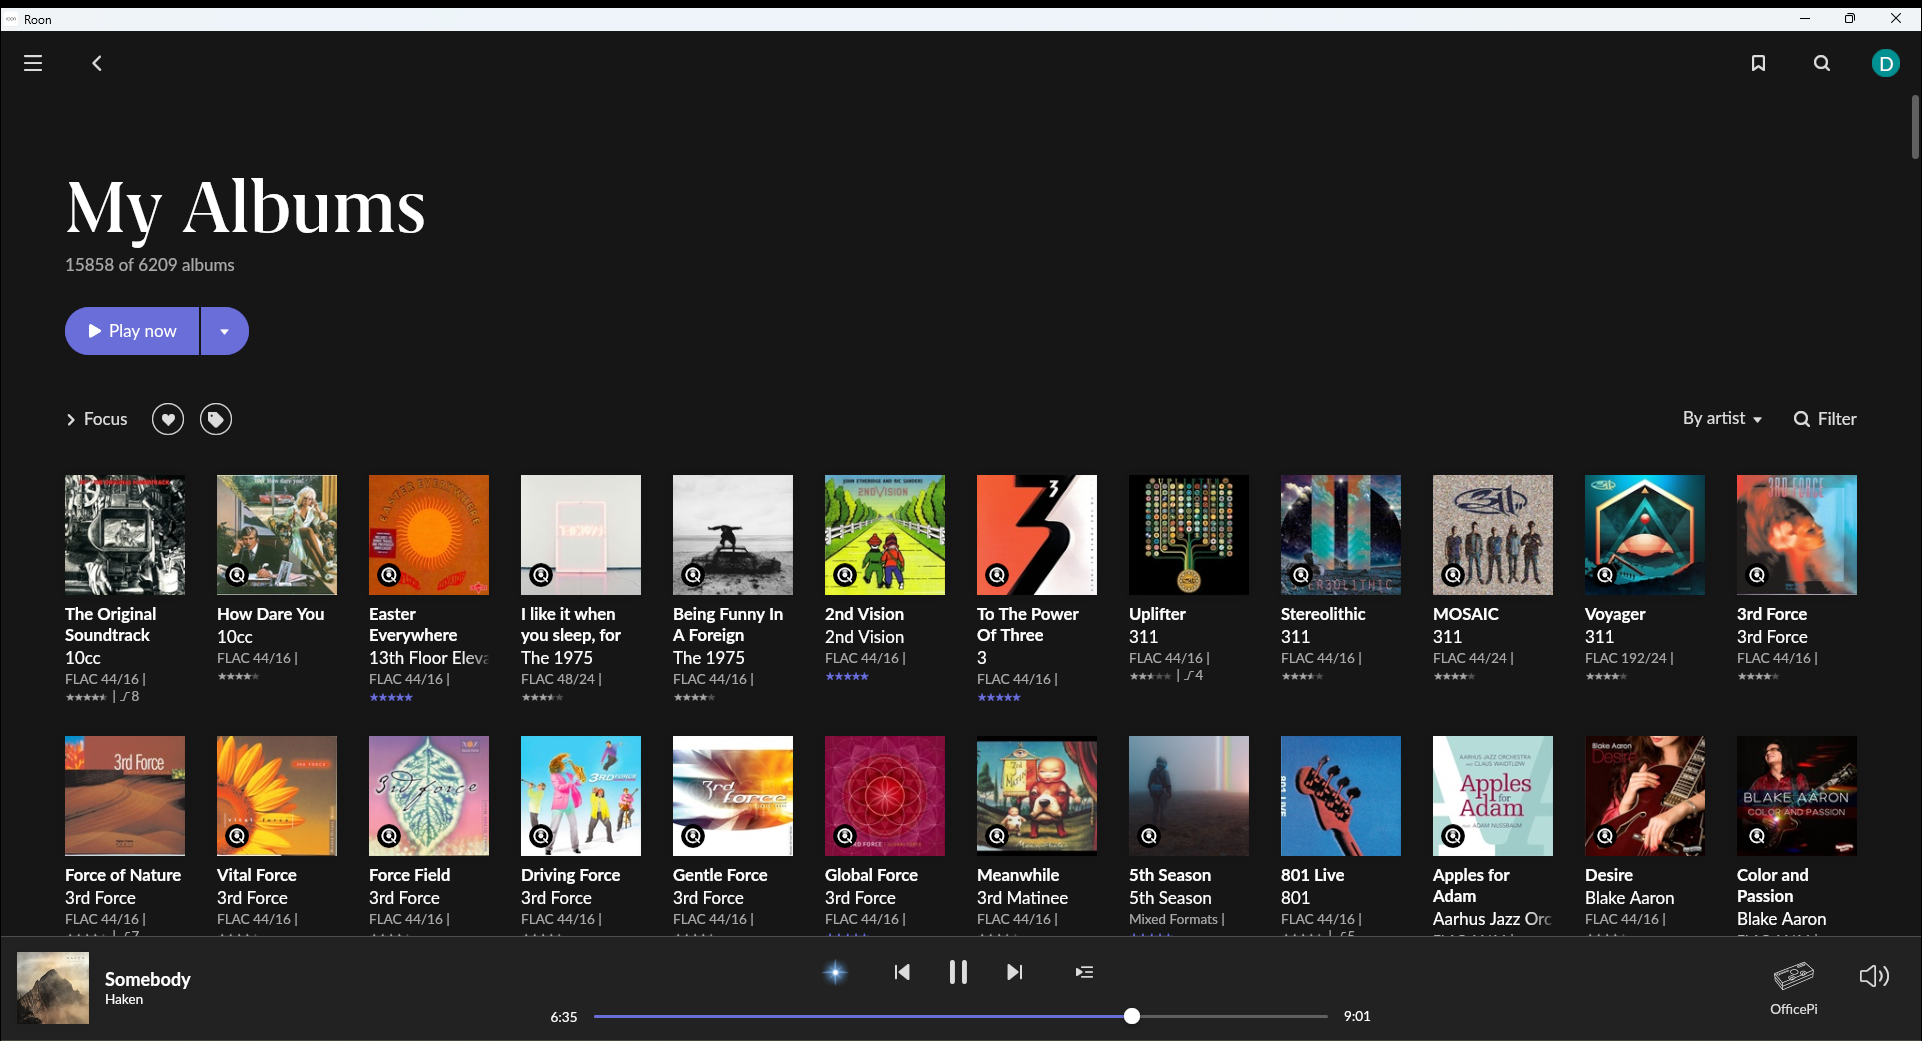Open Roon Radio sparkle icon
The image size is (1922, 1041).
836,972
